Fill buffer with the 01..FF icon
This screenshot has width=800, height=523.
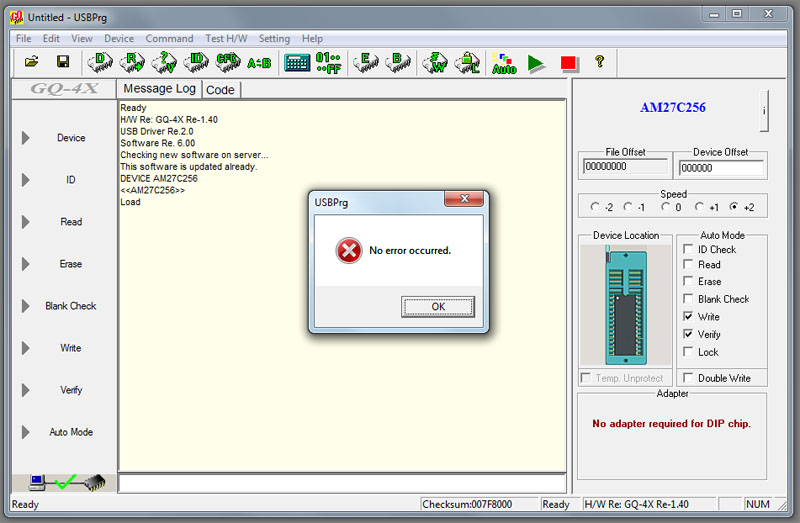(329, 63)
